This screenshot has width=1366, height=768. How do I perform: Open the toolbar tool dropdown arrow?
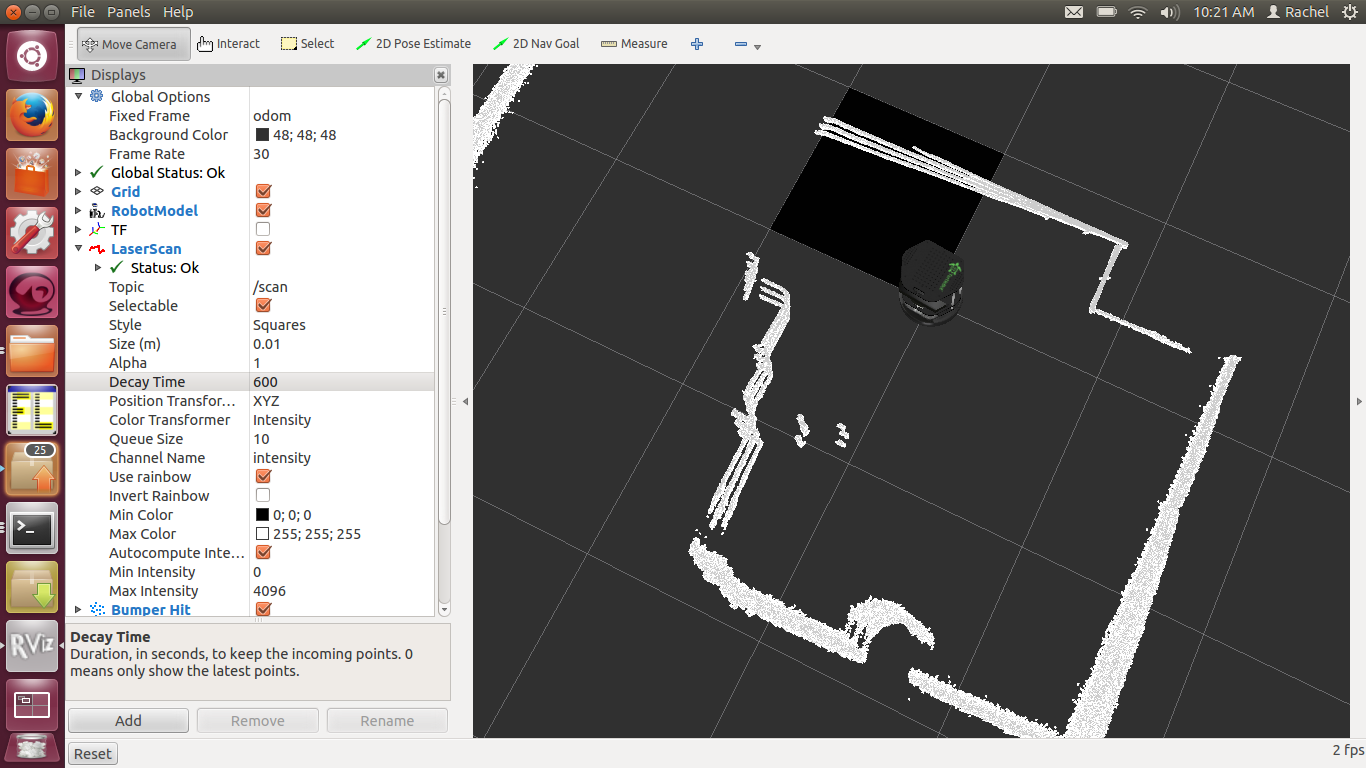[758, 47]
